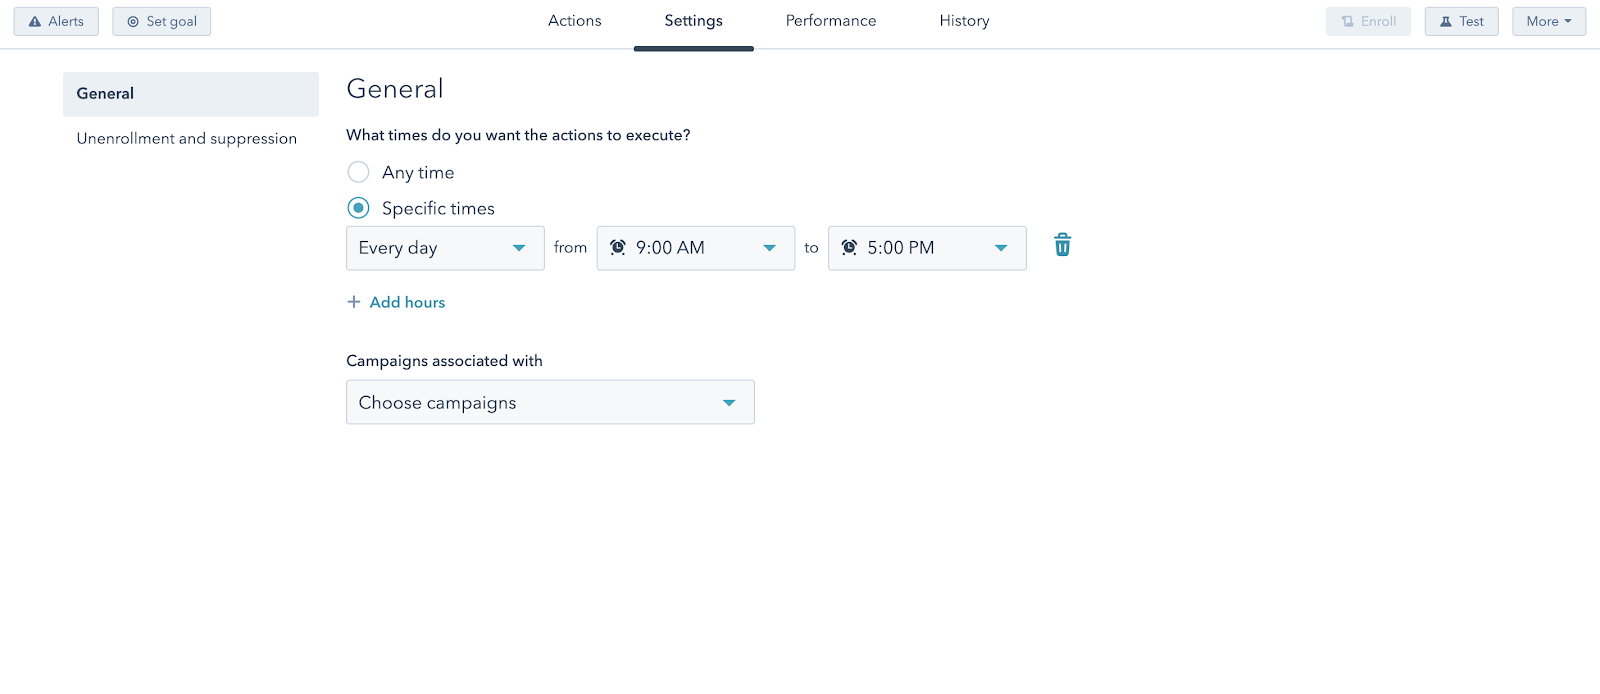This screenshot has height=694, width=1600.
Task: Click the clock icon next to 9:00 AM
Action: (x=618, y=248)
